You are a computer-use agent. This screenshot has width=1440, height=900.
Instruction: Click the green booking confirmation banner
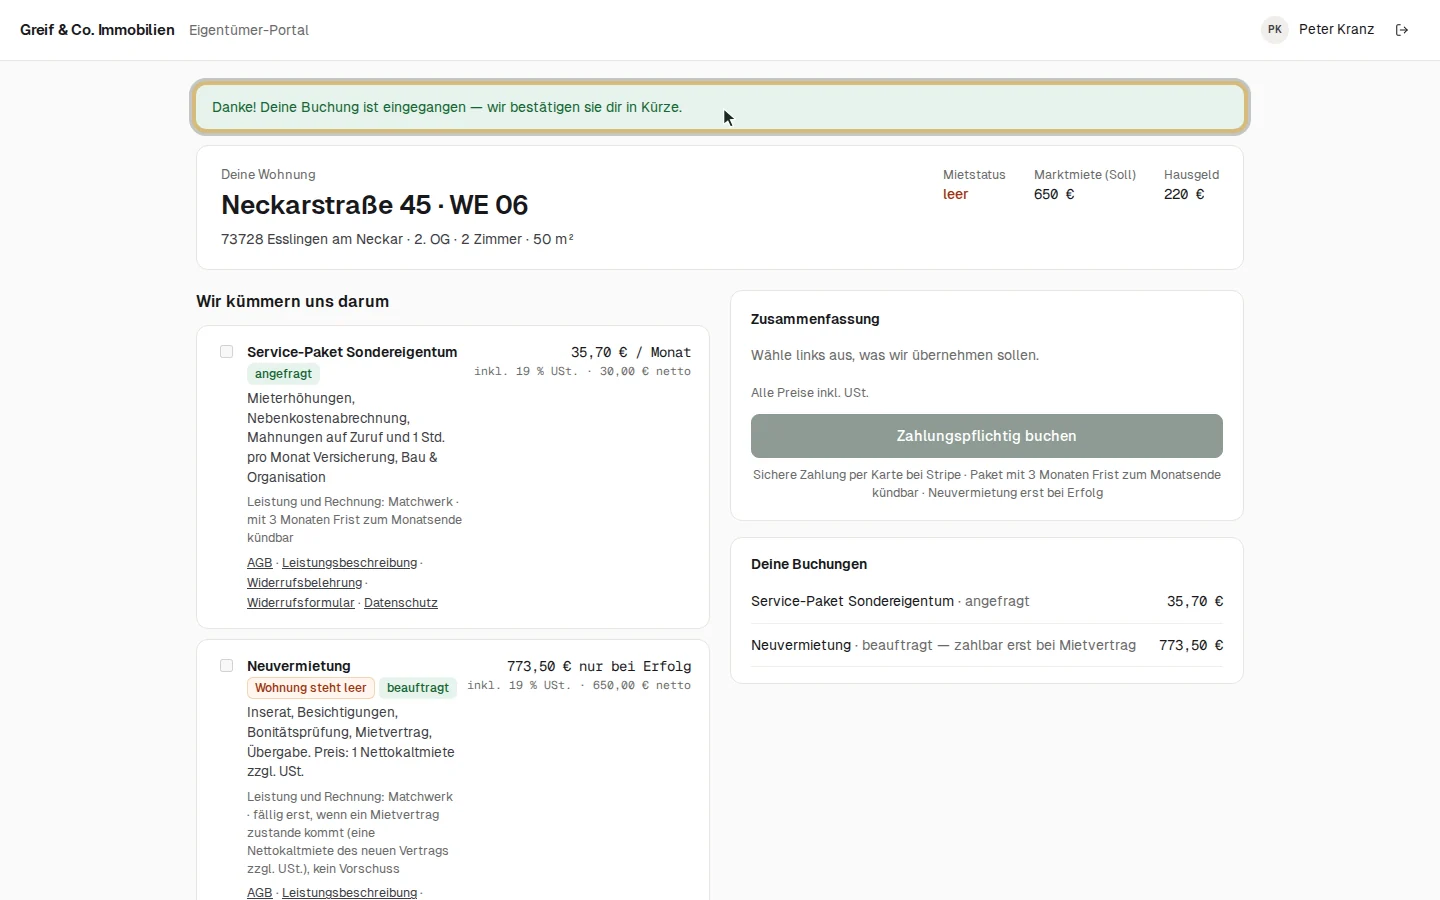click(720, 107)
